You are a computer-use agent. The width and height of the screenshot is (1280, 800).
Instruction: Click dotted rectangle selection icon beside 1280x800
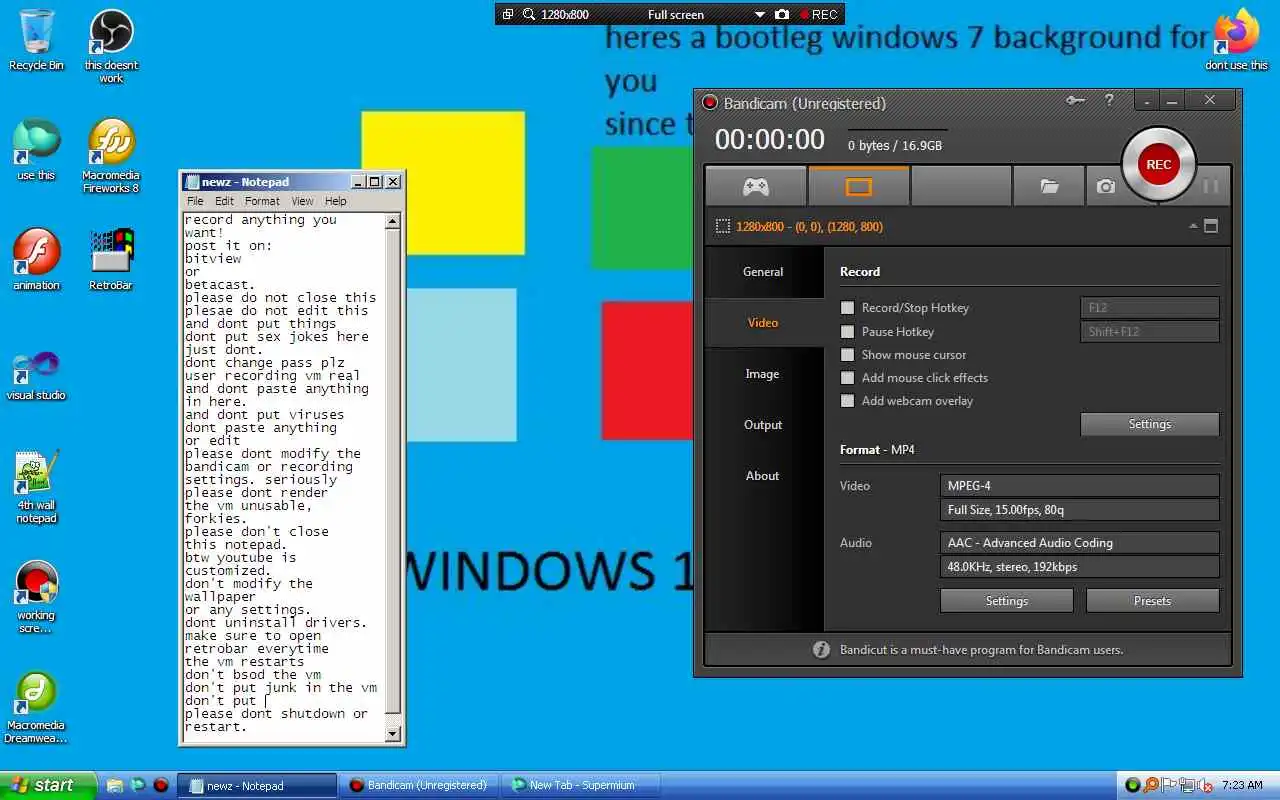tap(722, 227)
